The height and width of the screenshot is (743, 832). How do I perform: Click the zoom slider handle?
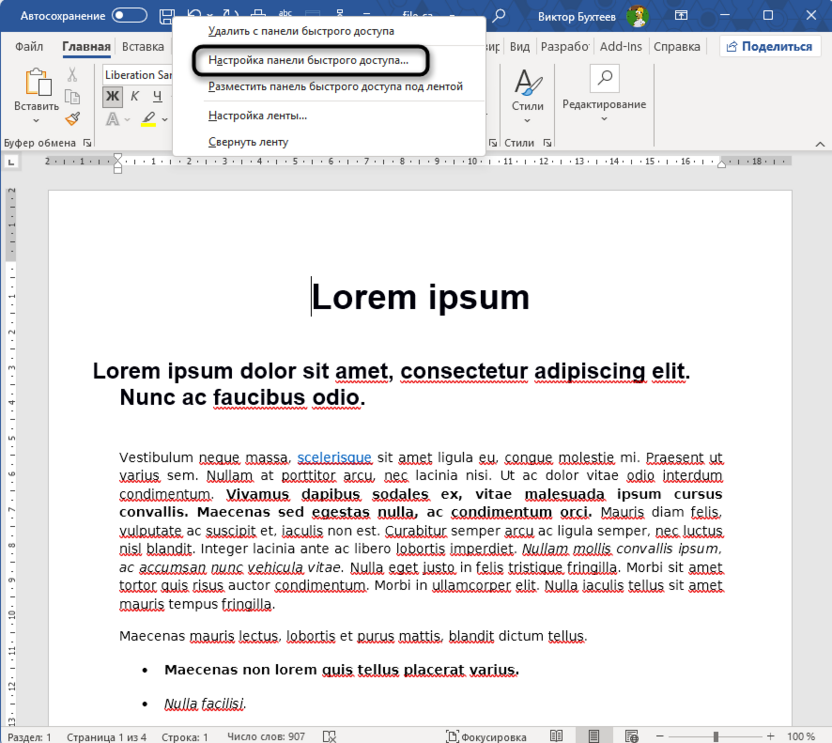[716, 737]
